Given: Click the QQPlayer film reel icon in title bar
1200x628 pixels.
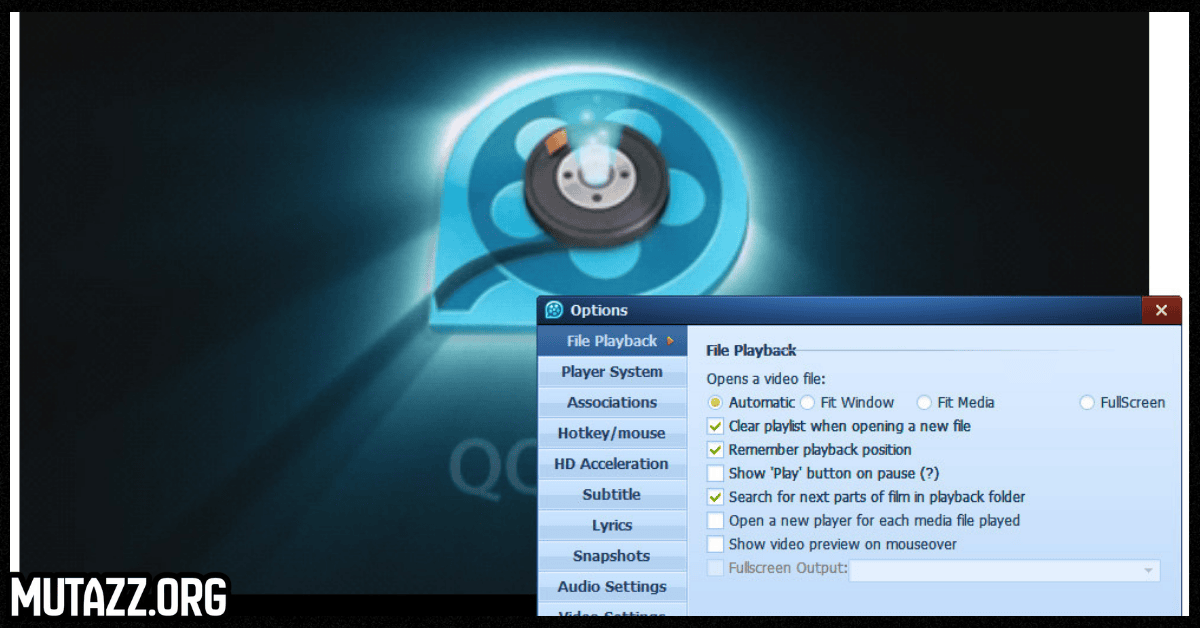Looking at the screenshot, I should pyautogui.click(x=553, y=310).
